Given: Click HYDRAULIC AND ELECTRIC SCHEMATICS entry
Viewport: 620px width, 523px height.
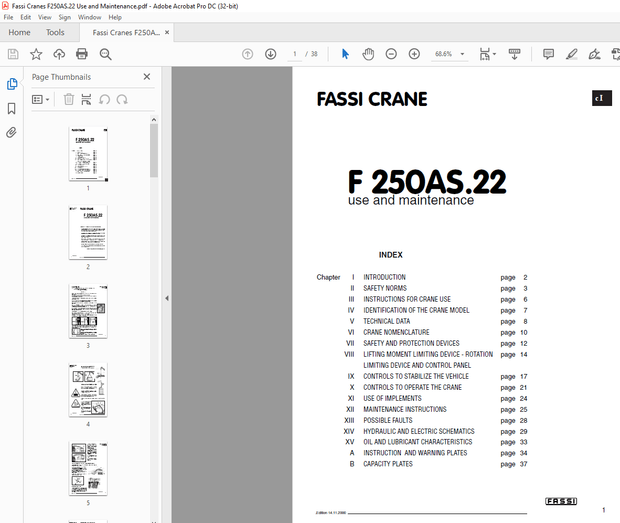Looking at the screenshot, I should (419, 431).
